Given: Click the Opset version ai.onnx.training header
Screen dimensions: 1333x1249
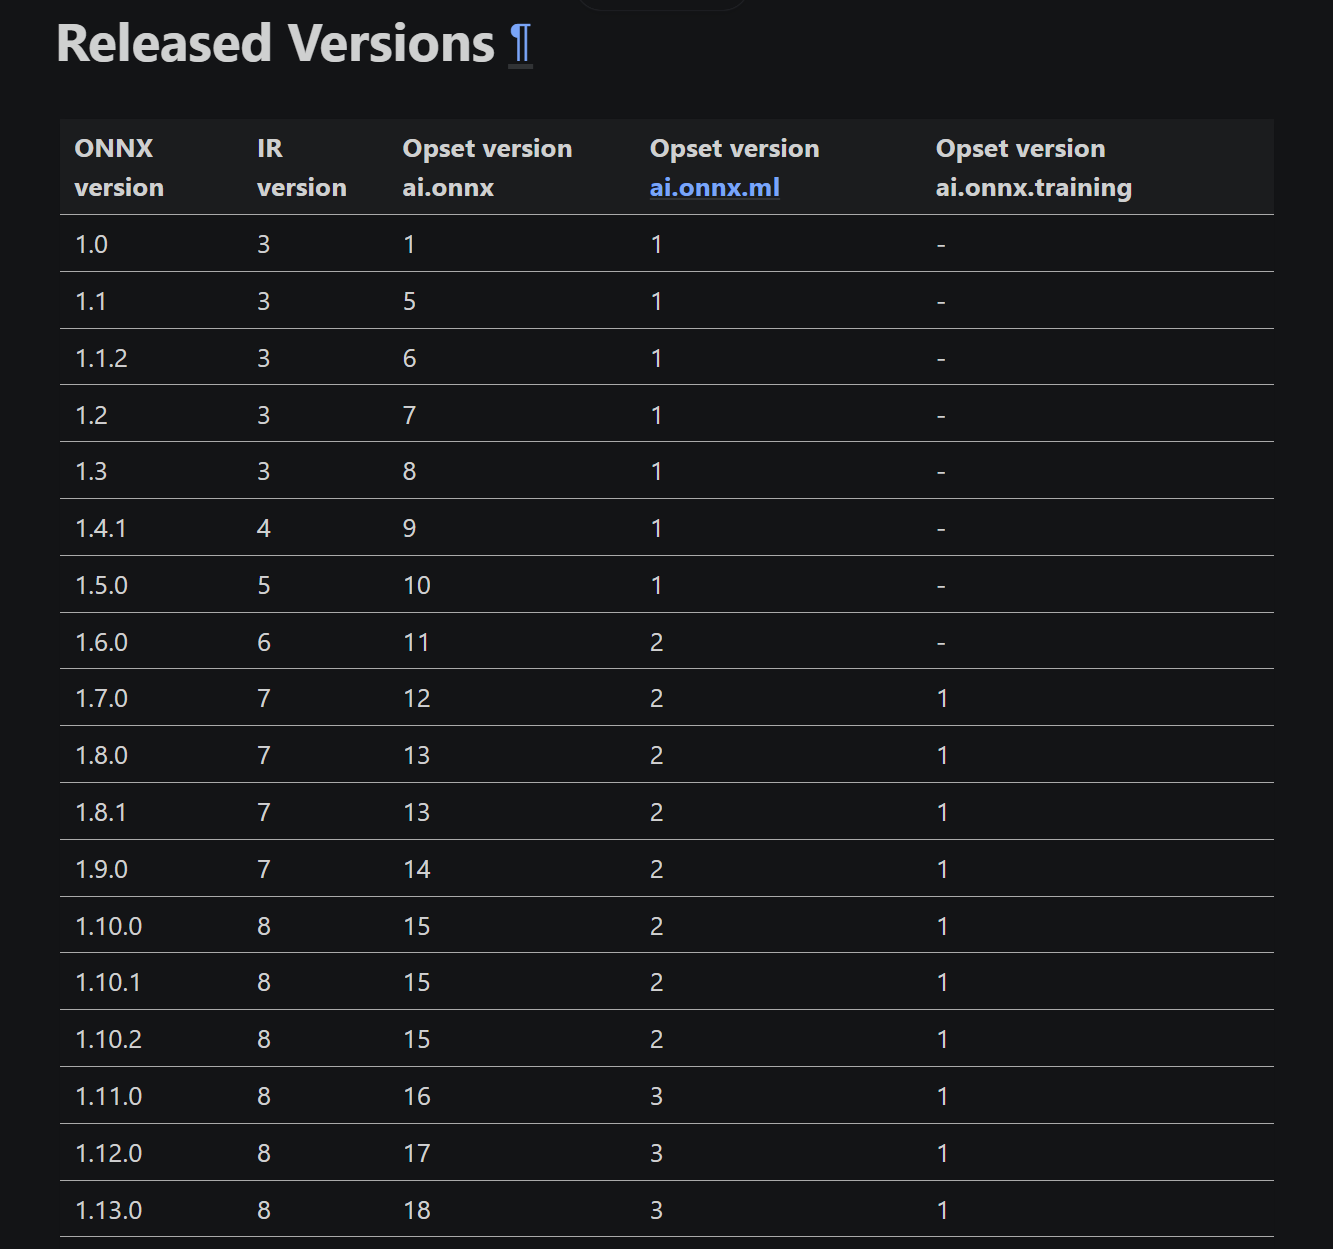Looking at the screenshot, I should 1033,167.
